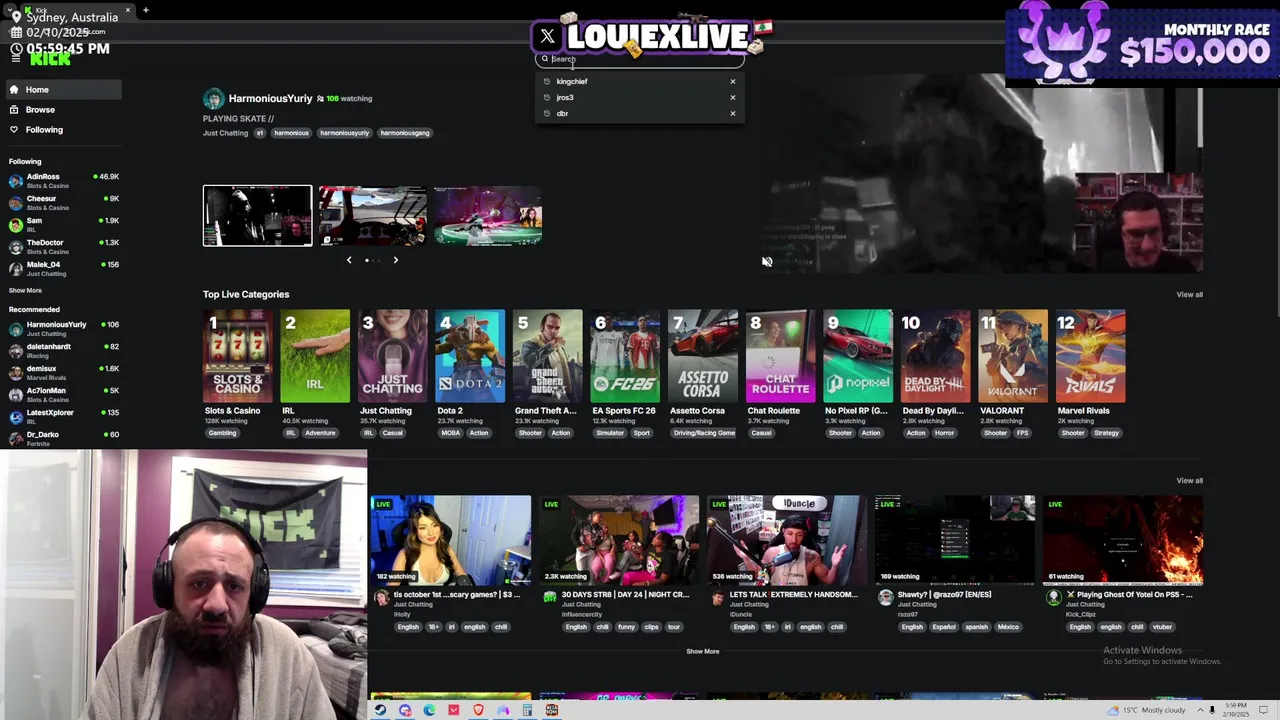Unmute the featured stream player
Viewport: 1280px width, 720px height.
click(767, 262)
